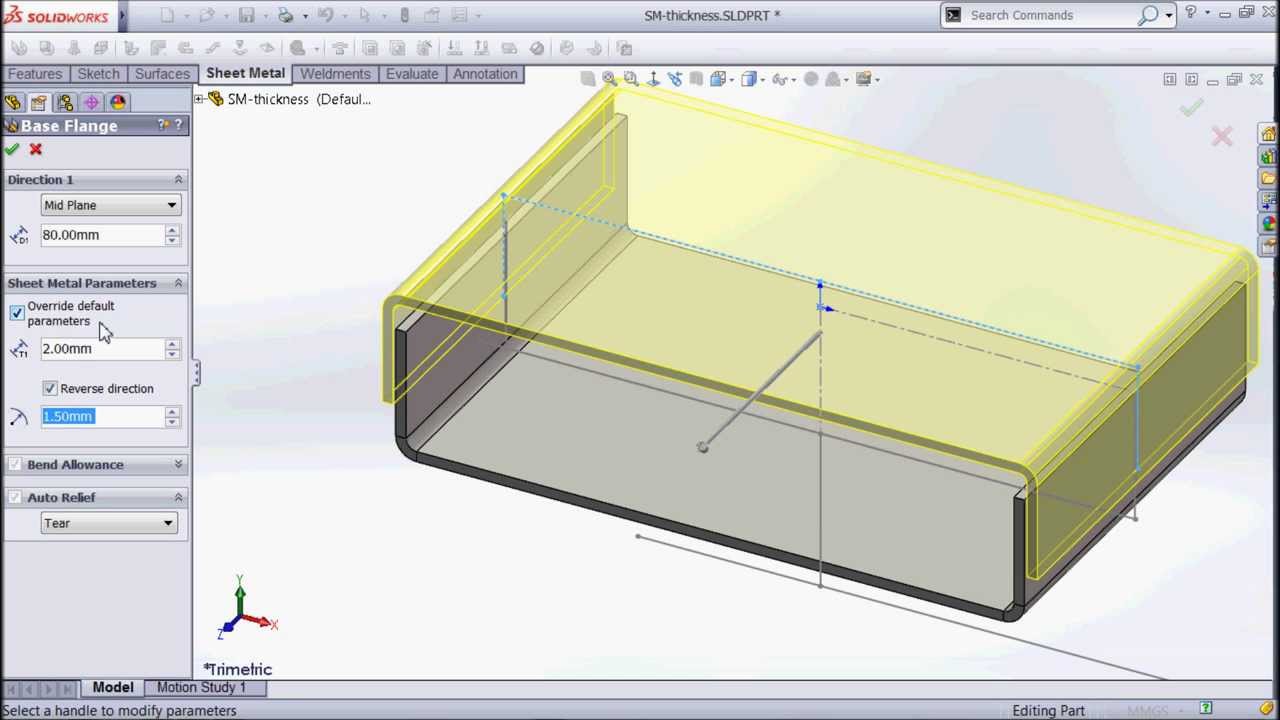The height and width of the screenshot is (720, 1280).
Task: Collapse the Sheet Metal Parameters section
Action: pos(179,283)
